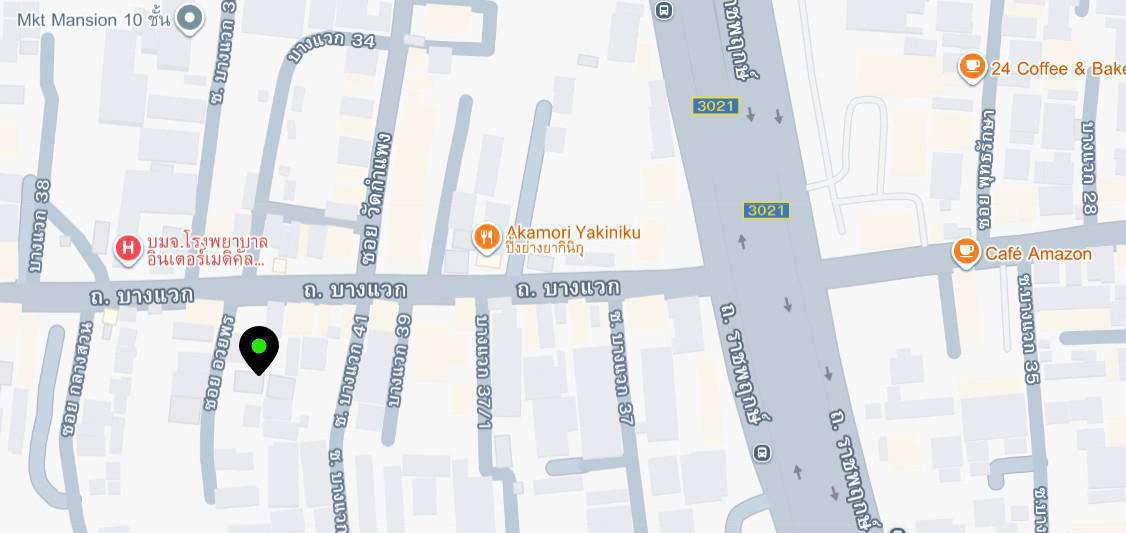
Task: Click the black location pin with green dot
Action: pyautogui.click(x=259, y=350)
